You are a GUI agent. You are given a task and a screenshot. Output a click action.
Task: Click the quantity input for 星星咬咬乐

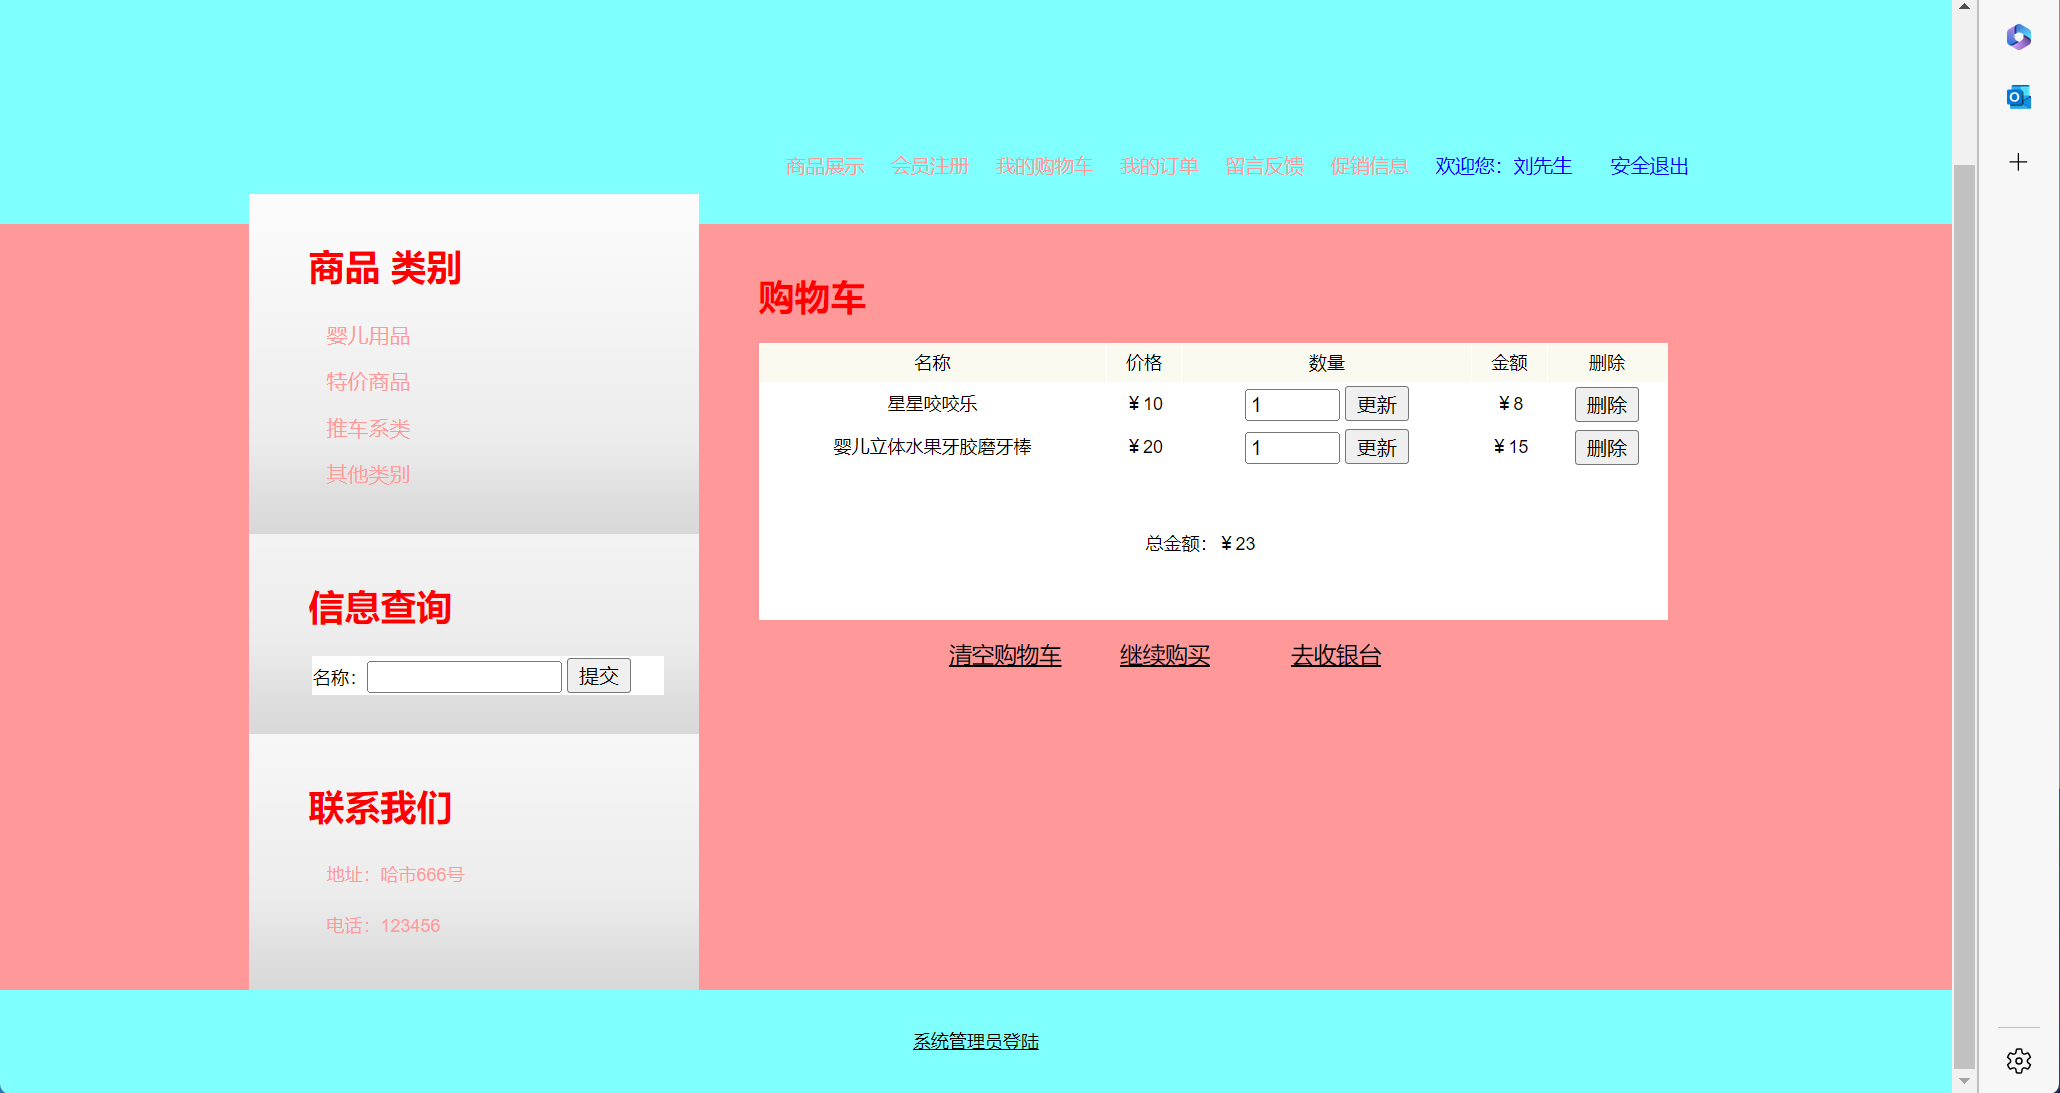click(1291, 404)
